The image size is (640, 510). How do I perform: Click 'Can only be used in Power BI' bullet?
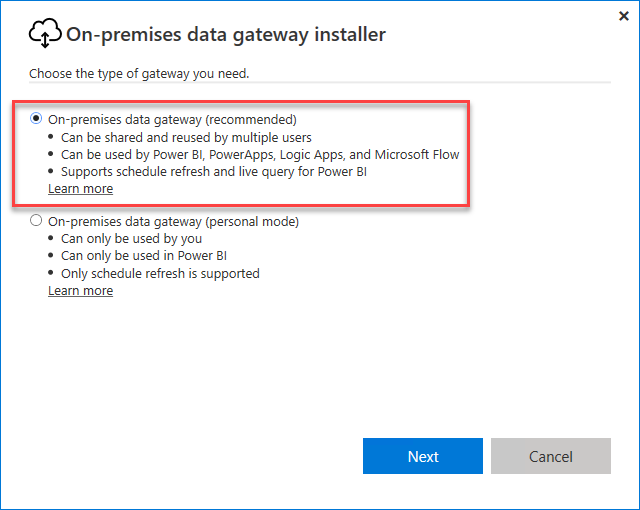[x=144, y=256]
